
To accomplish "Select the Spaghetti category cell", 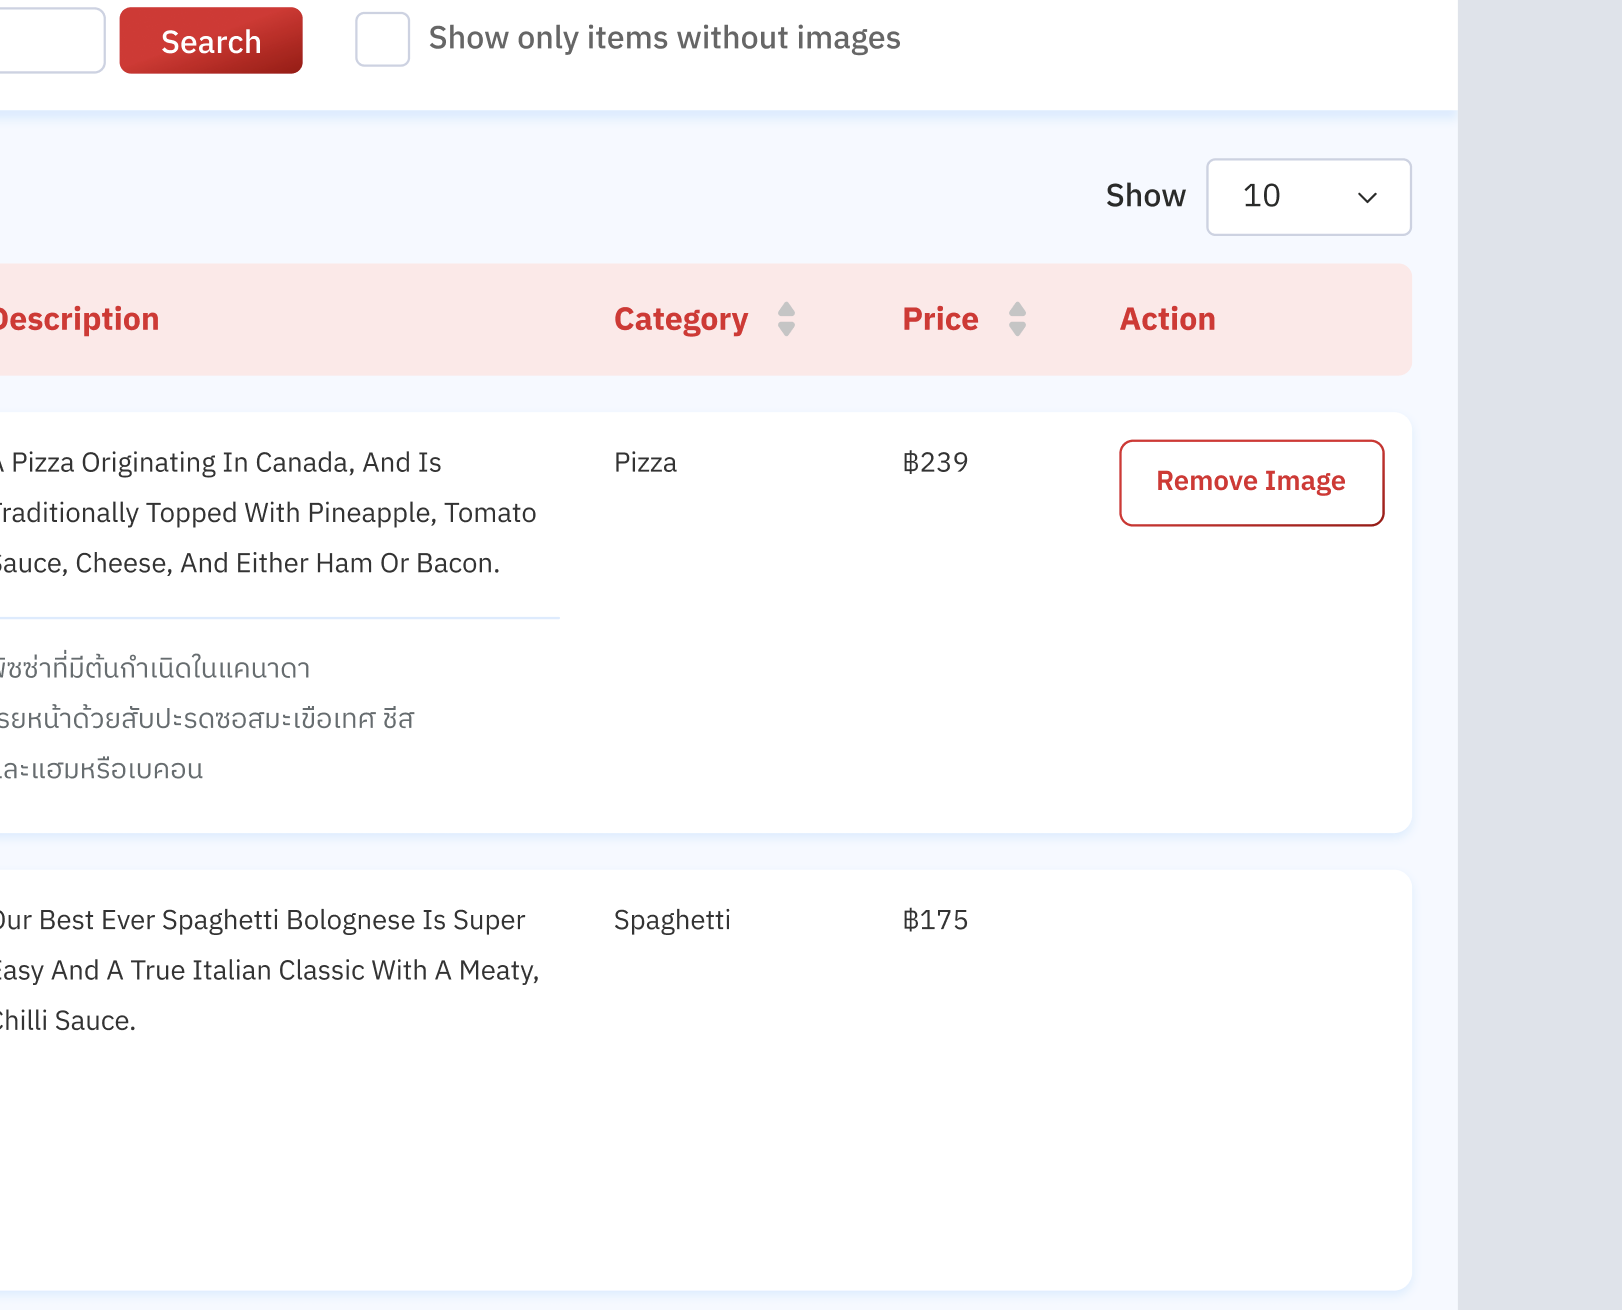I will (x=672, y=920).
